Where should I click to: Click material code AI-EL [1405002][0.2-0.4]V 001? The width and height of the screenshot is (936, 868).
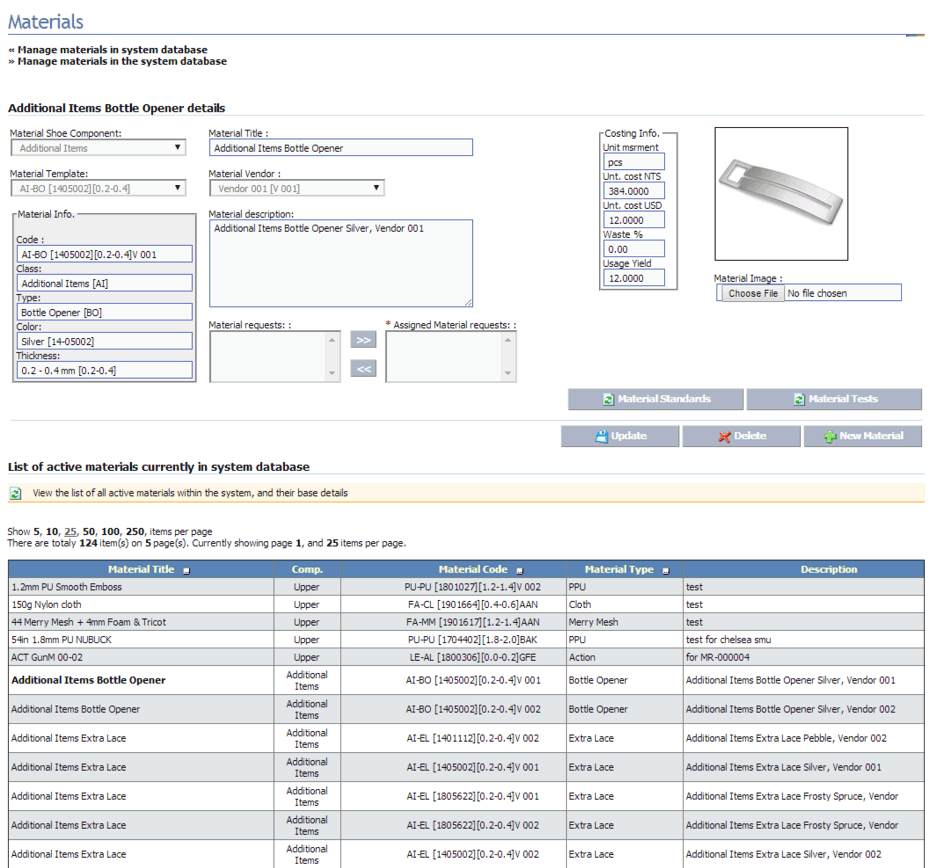[473, 767]
